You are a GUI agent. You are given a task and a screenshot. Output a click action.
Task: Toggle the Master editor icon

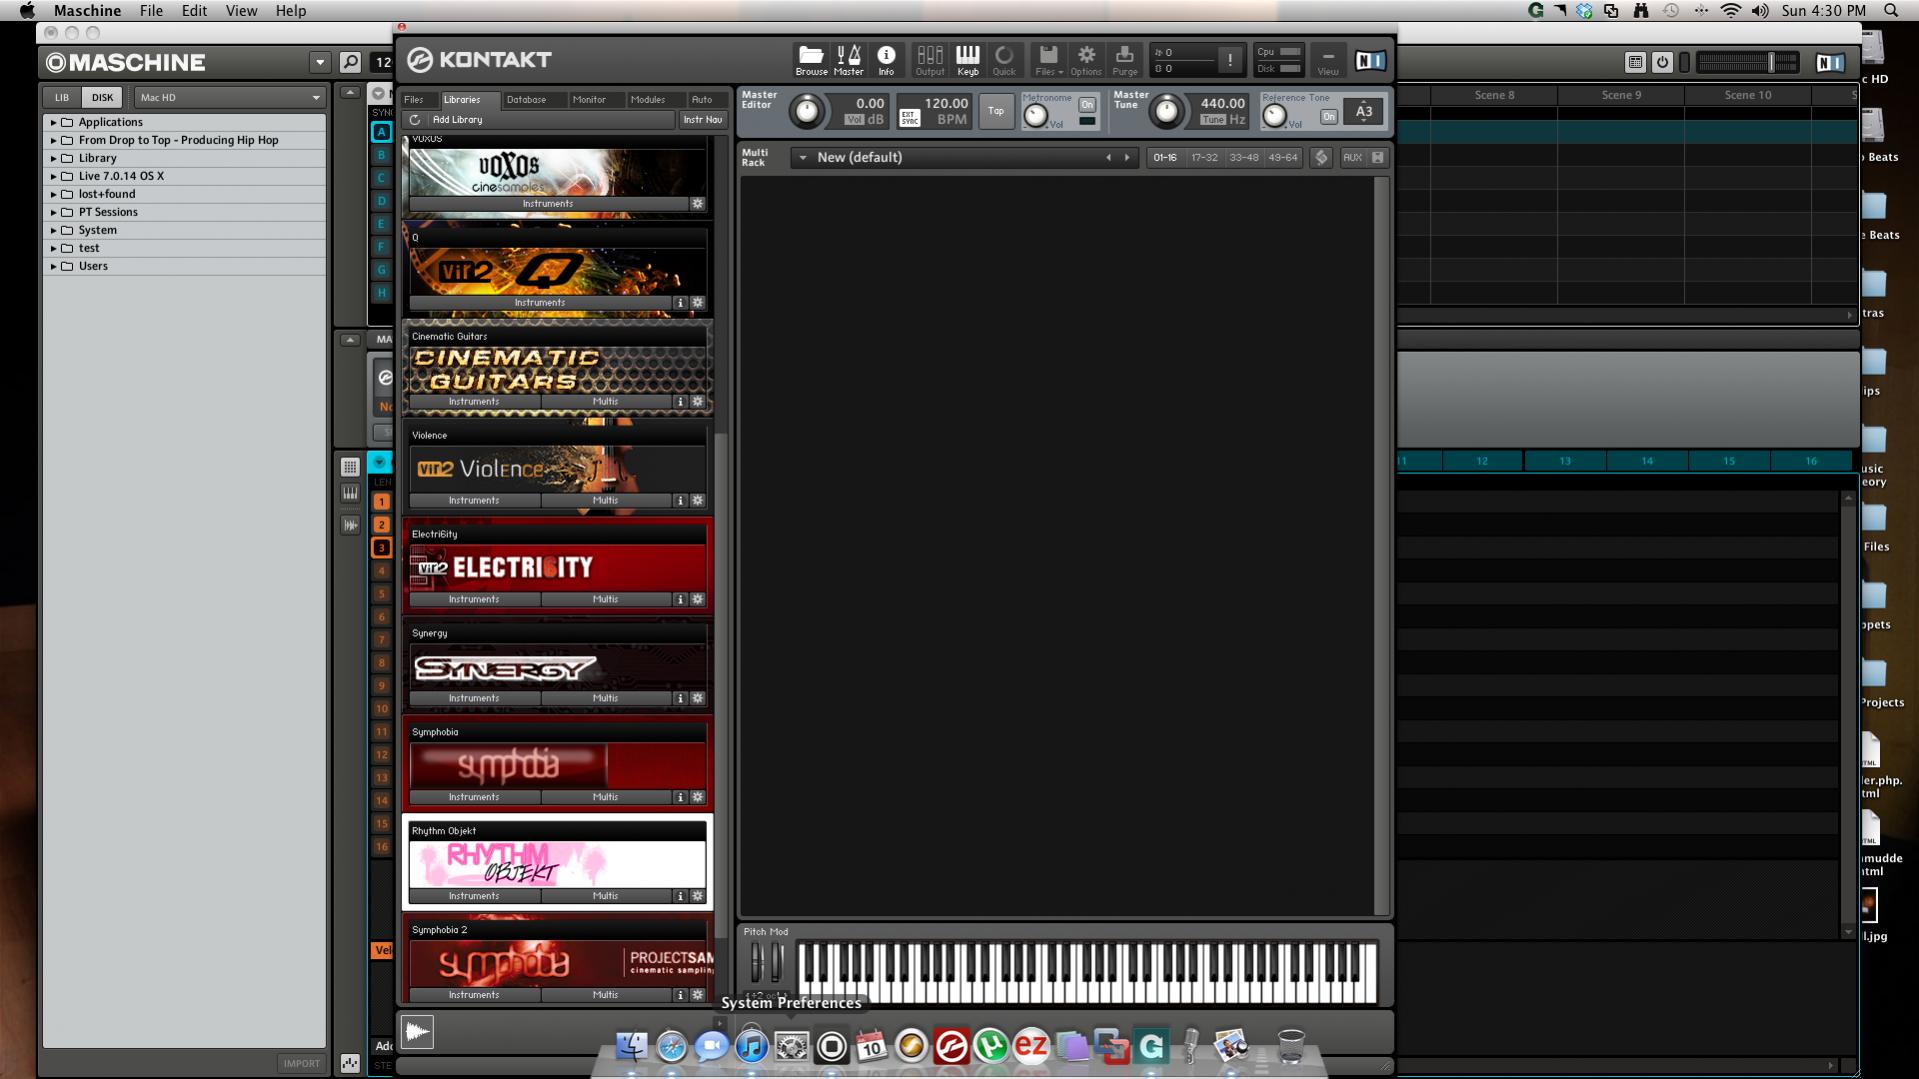click(848, 60)
